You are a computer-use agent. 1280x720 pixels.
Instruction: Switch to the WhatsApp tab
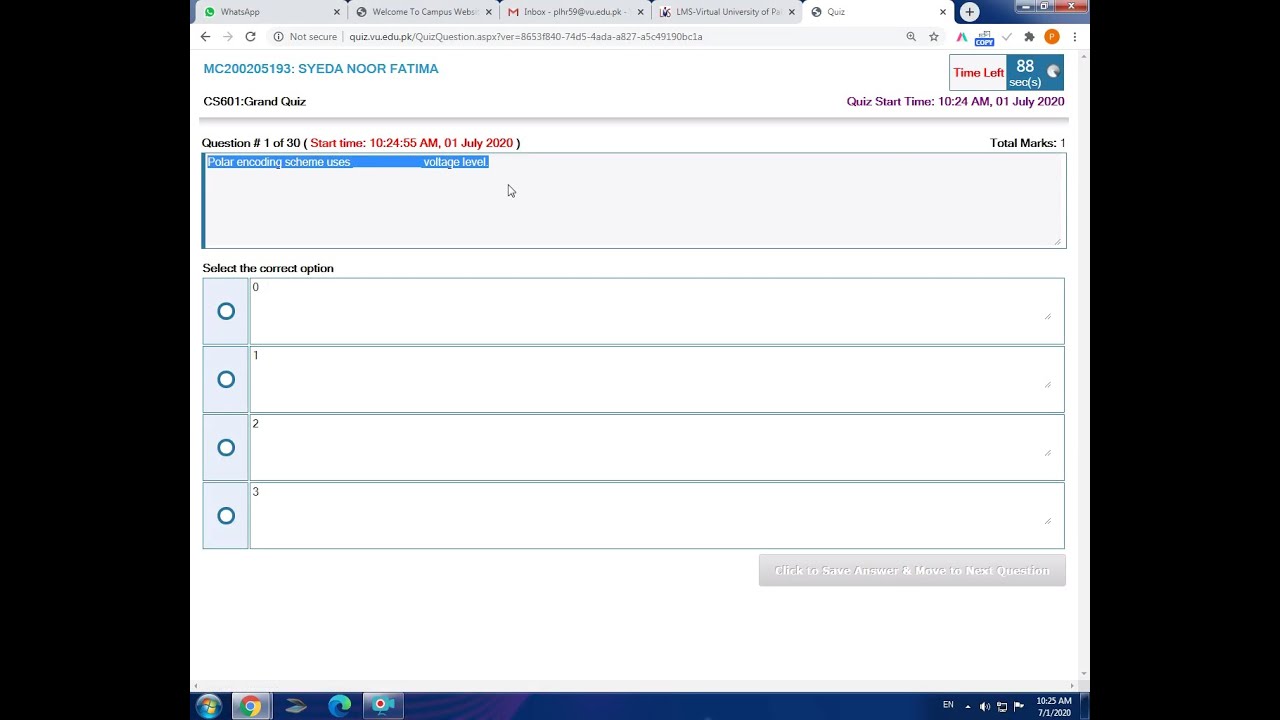tap(268, 12)
